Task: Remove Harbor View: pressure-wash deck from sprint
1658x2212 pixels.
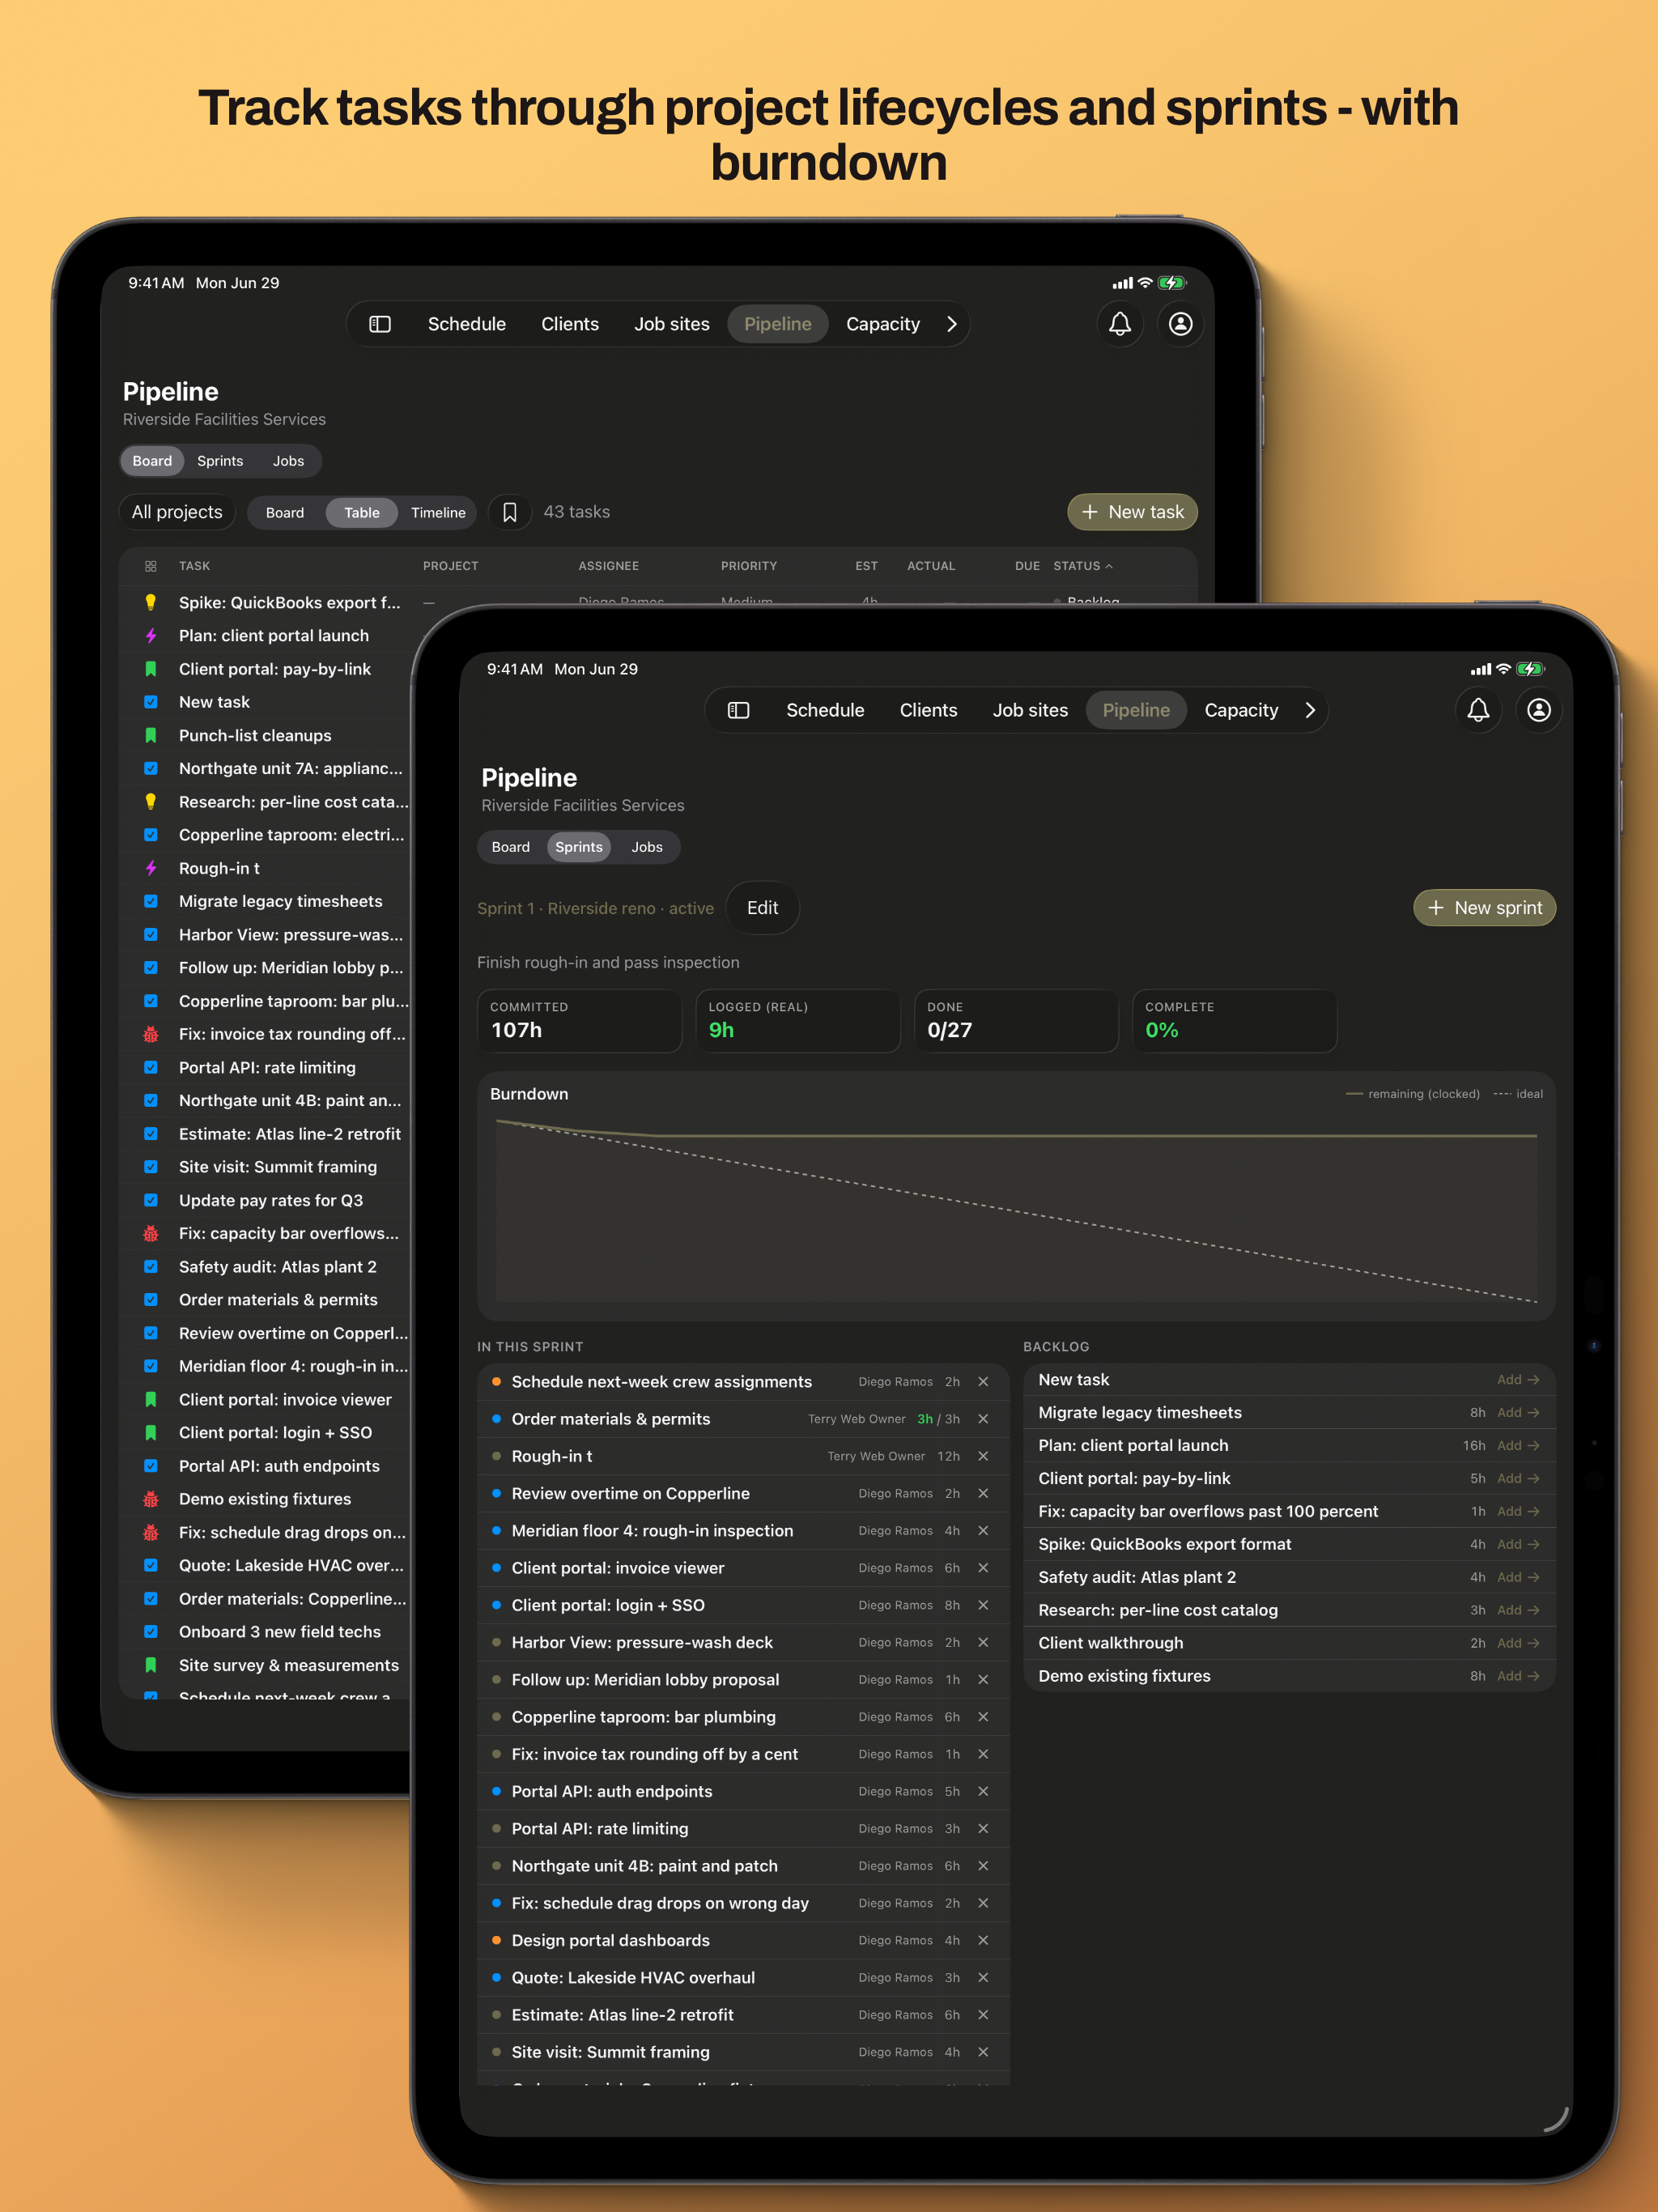Action: point(983,1642)
